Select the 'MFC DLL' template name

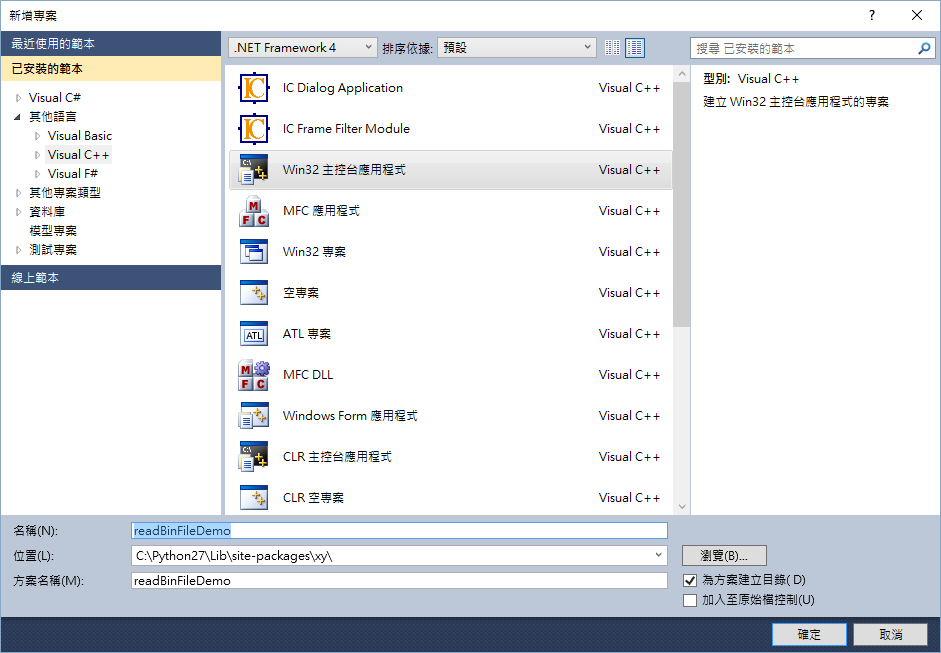[x=308, y=375]
